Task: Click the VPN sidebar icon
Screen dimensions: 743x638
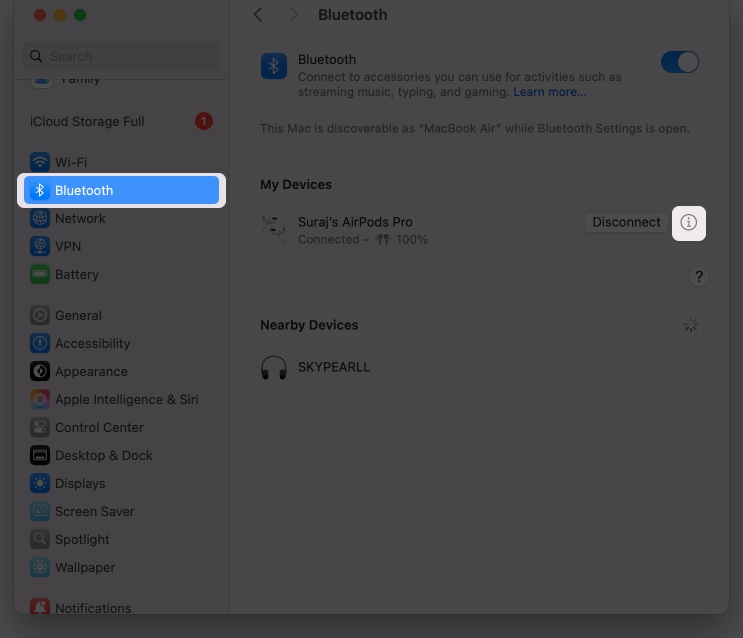Action: (x=40, y=246)
